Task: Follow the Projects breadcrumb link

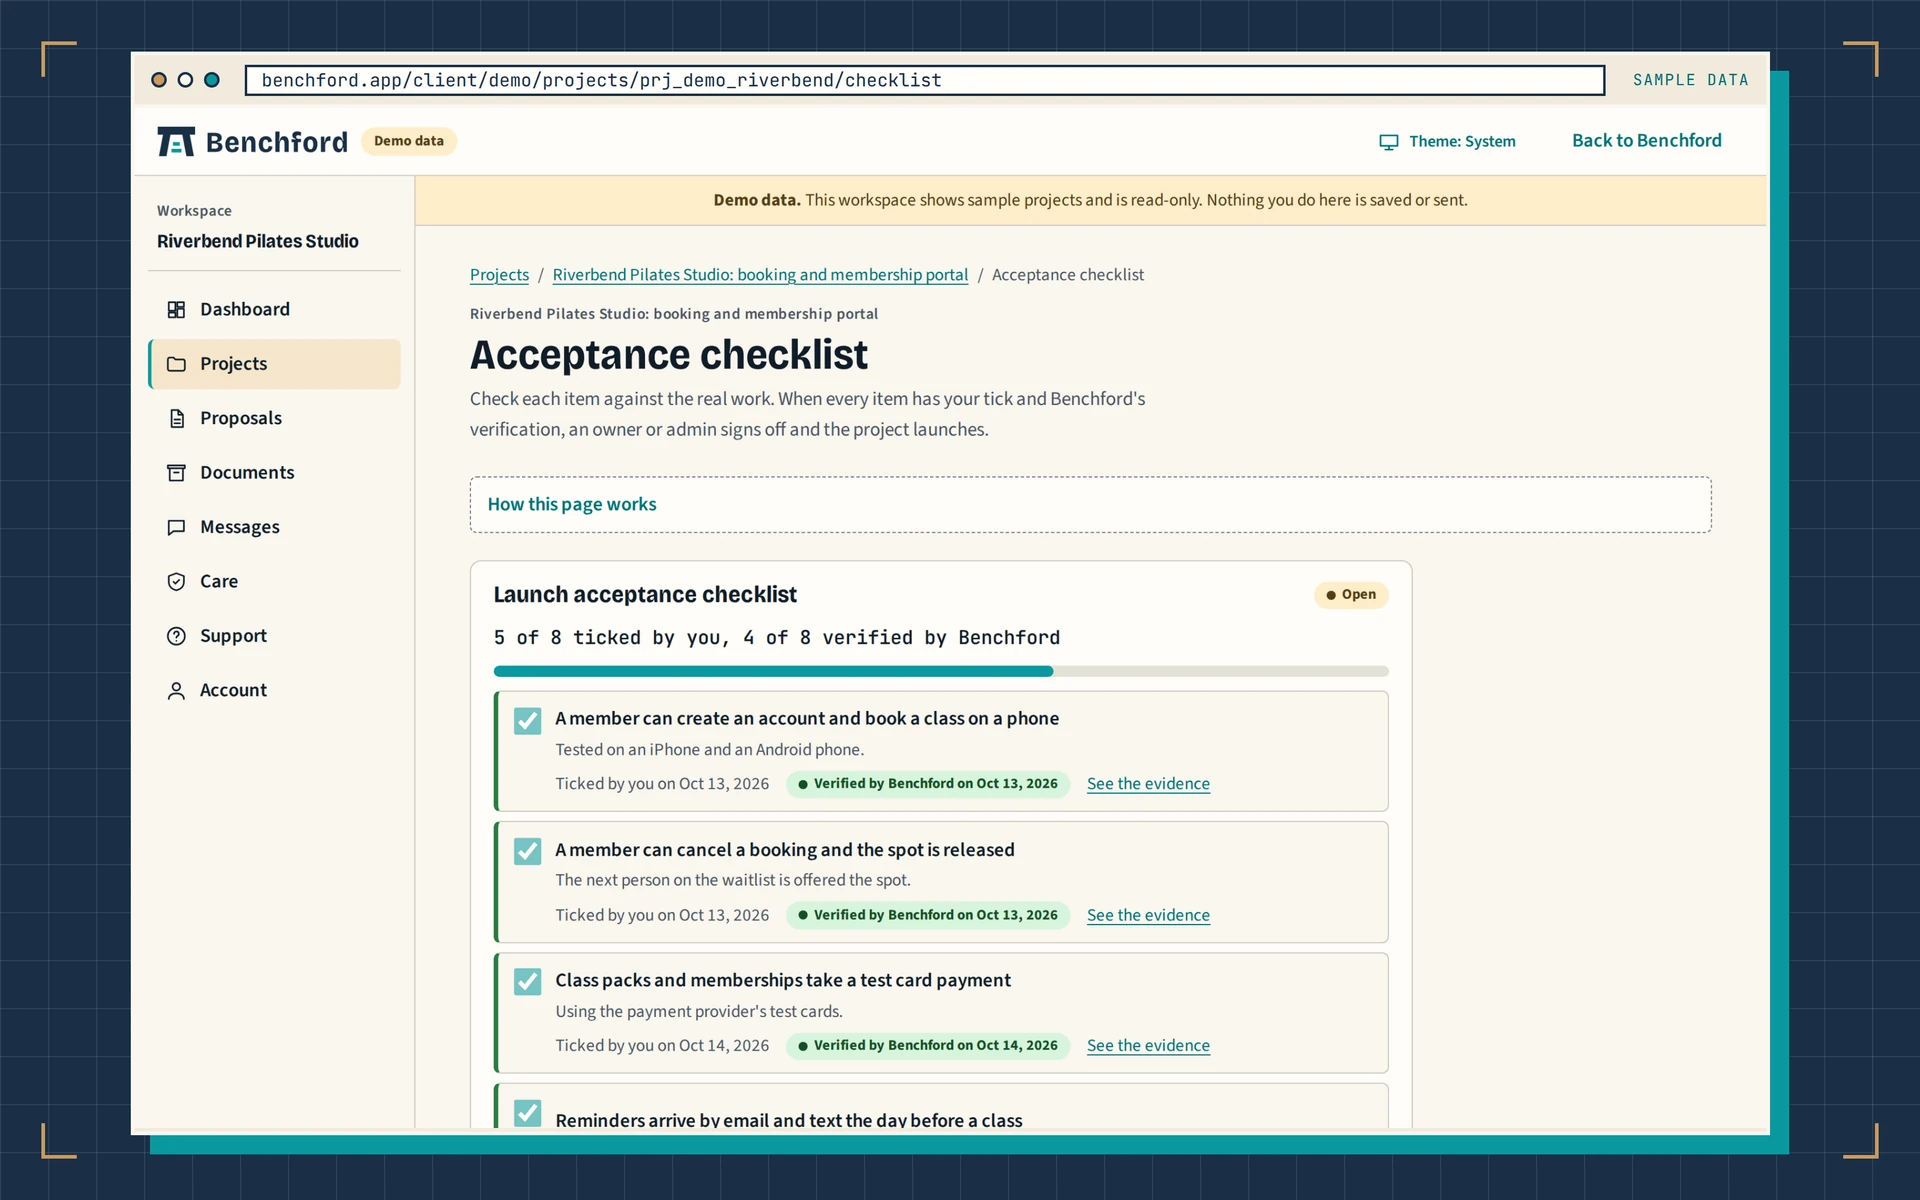Action: 499,275
